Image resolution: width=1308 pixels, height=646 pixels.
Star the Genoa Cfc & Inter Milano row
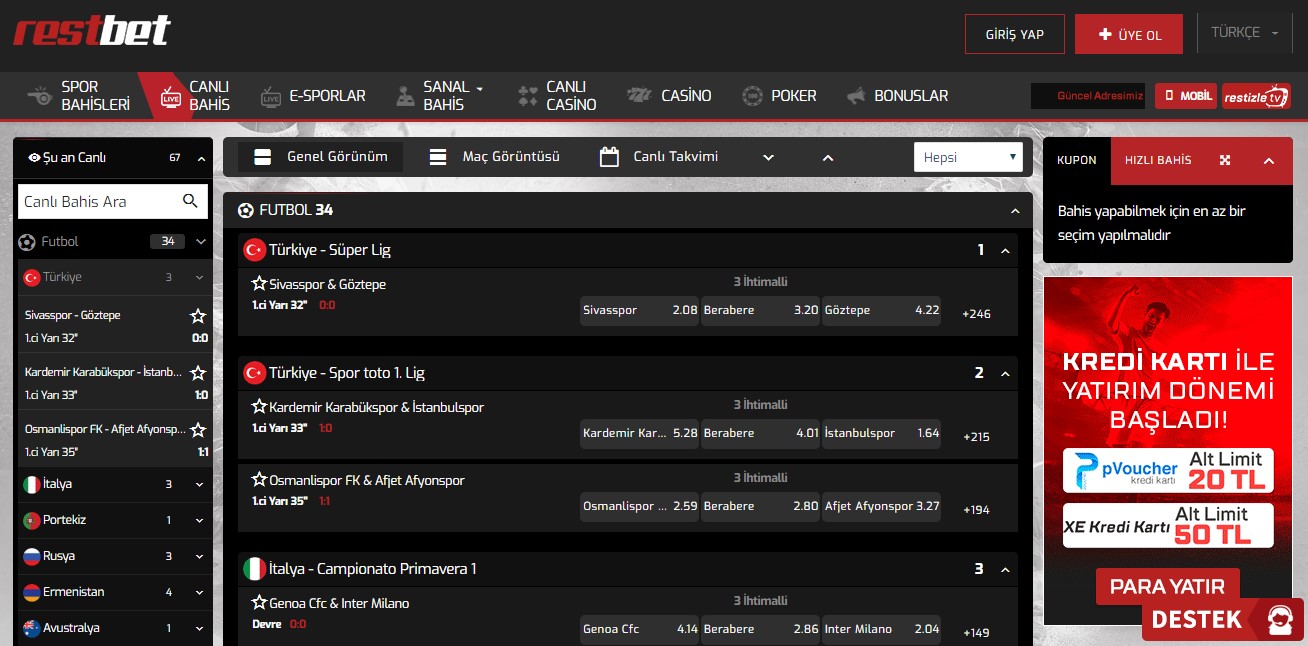[x=259, y=603]
